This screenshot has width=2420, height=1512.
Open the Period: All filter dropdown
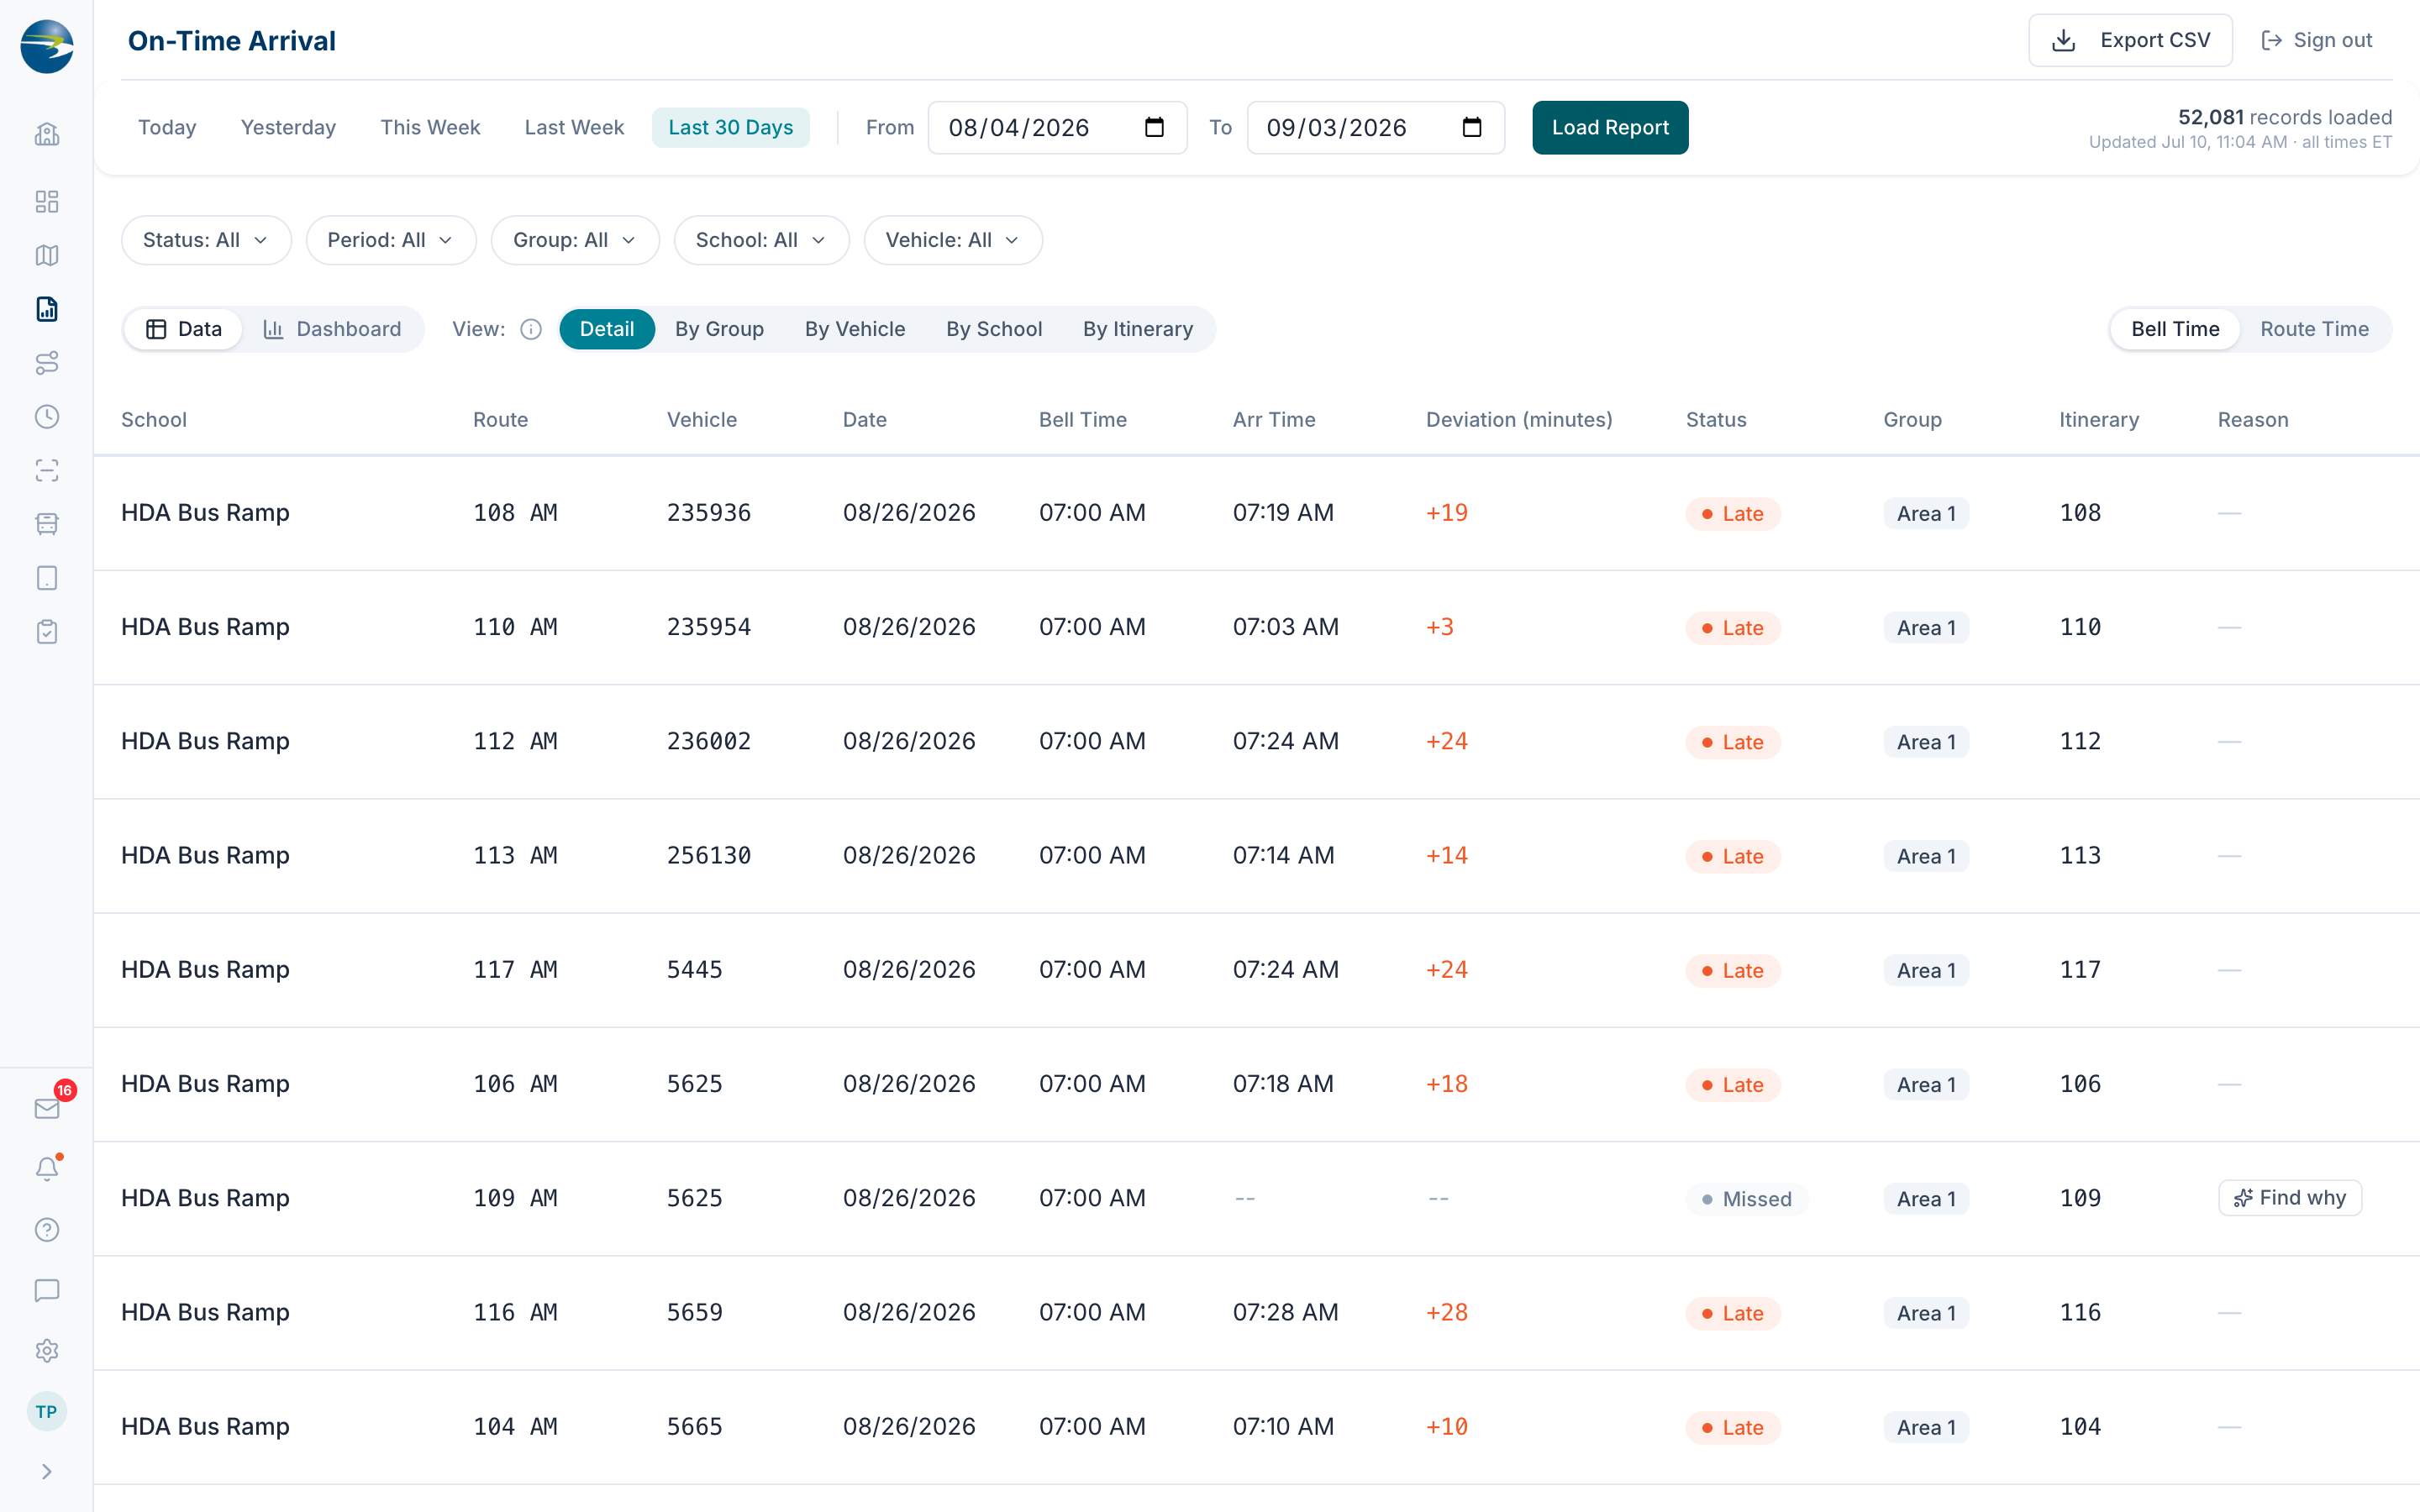click(391, 240)
